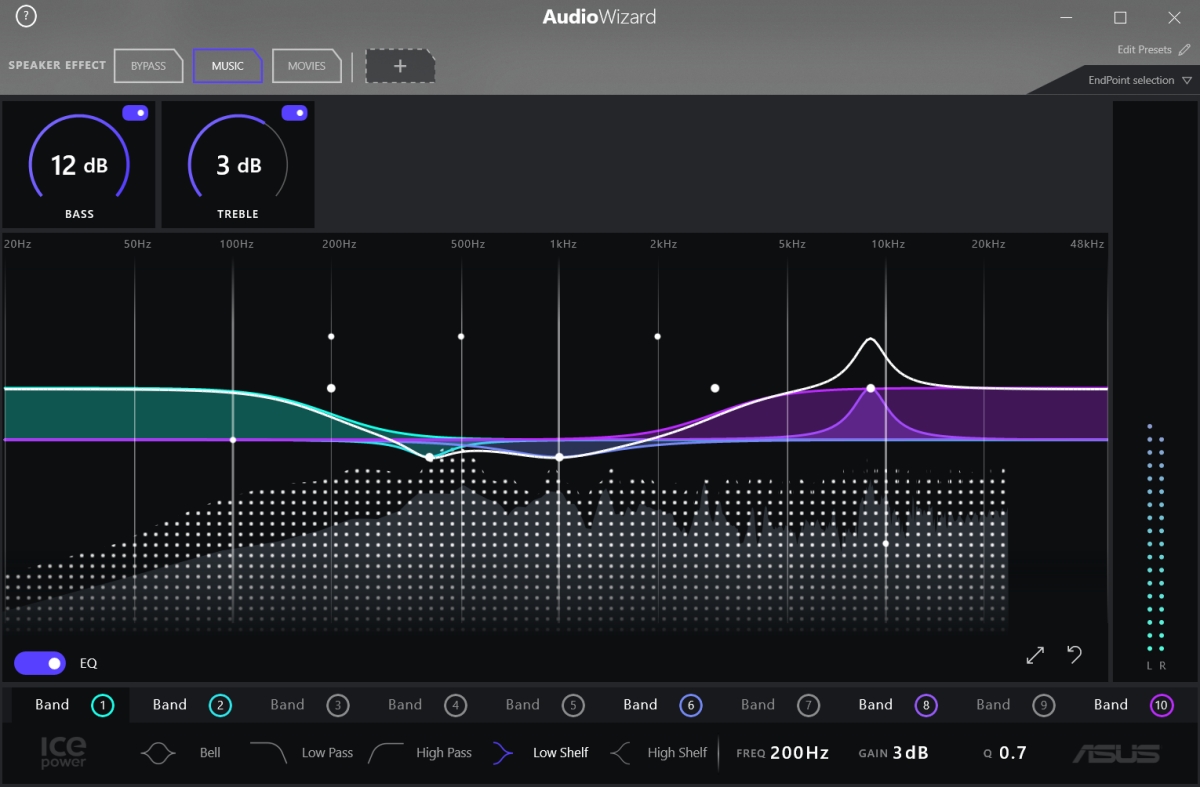Choose the High Pass filter icon

387,753
